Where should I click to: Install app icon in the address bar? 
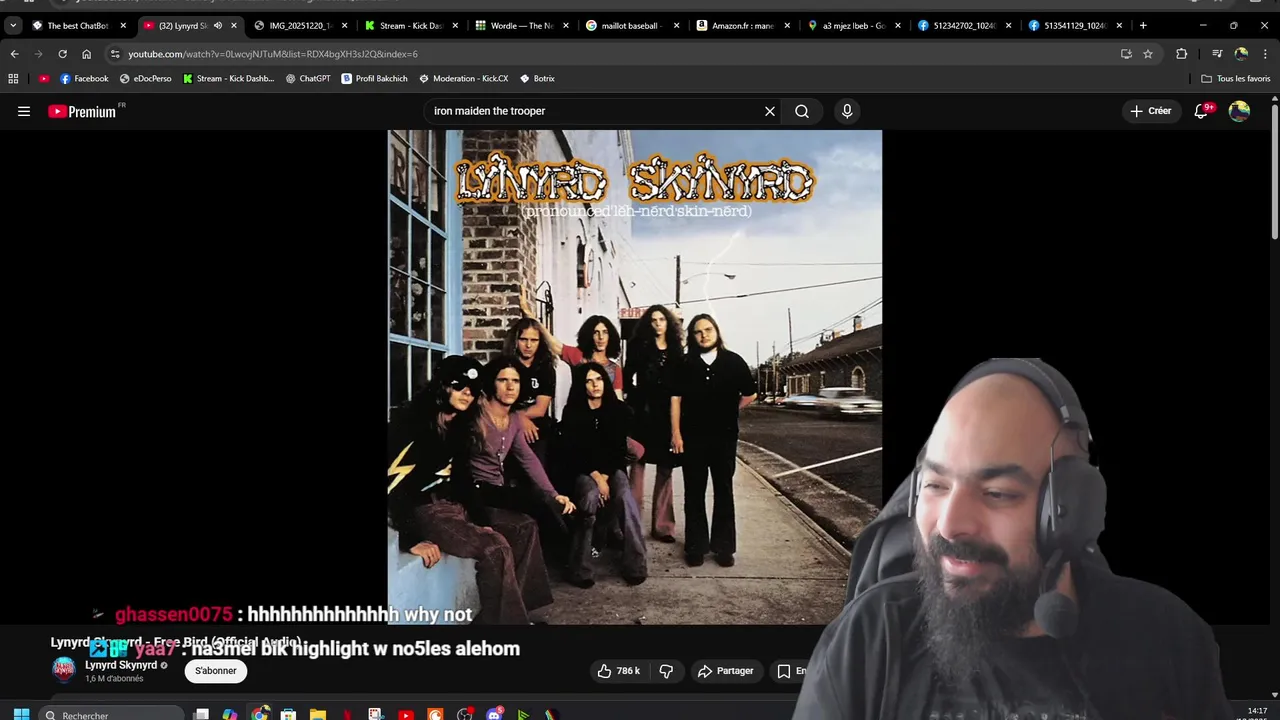(x=1126, y=54)
